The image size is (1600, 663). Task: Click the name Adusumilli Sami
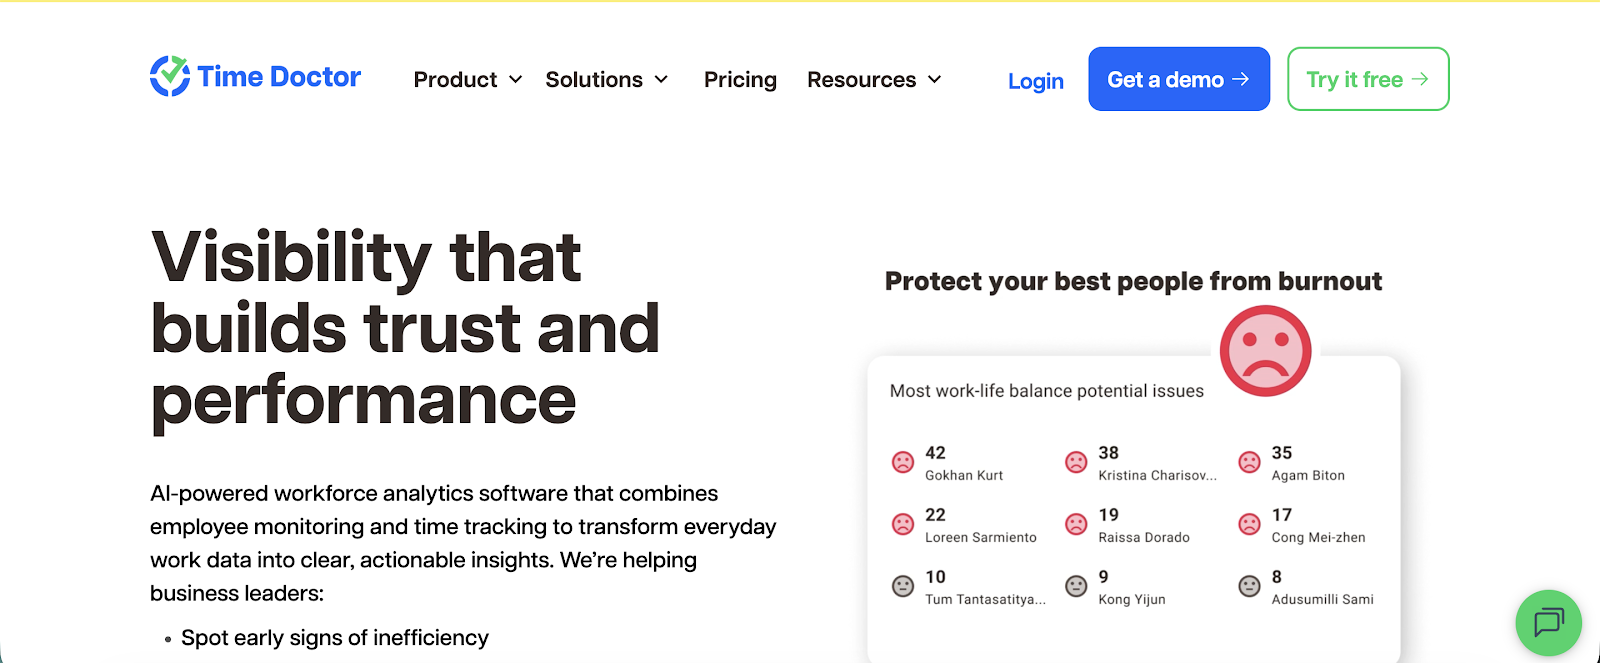point(1322,600)
